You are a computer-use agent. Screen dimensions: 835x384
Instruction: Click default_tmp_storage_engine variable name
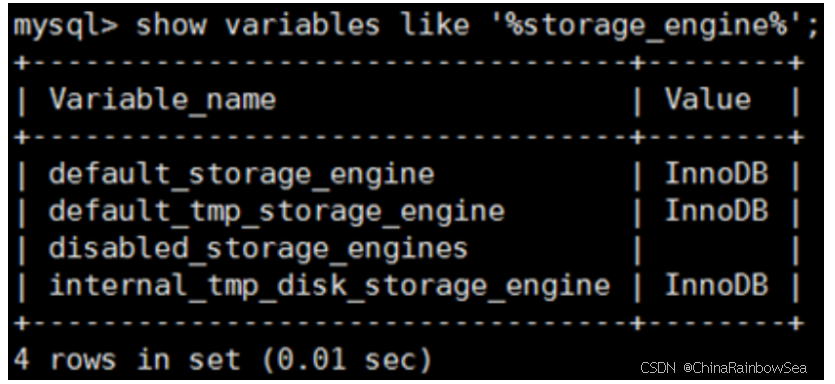pyautogui.click(x=276, y=212)
